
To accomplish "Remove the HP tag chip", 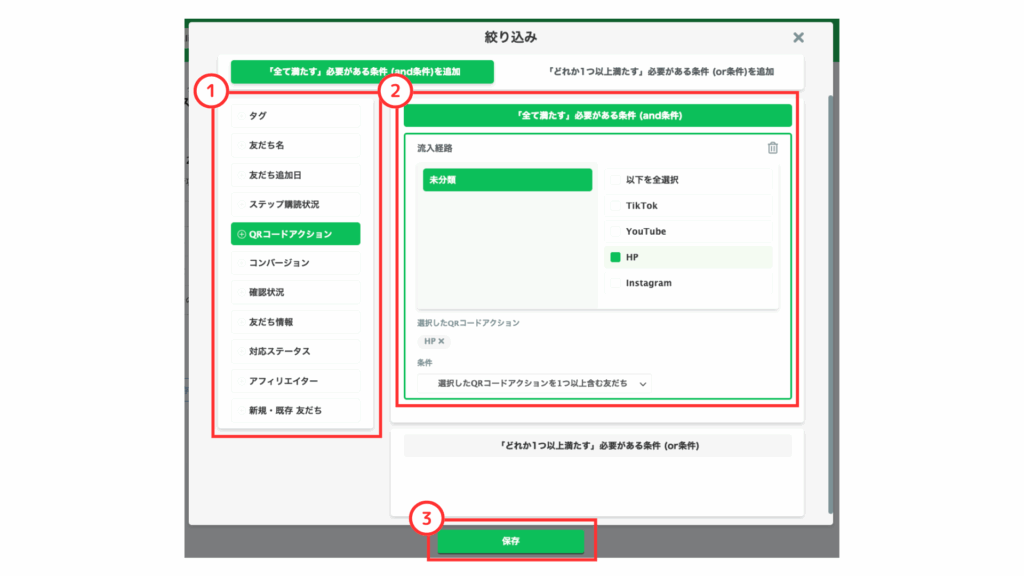I will [x=441, y=341].
